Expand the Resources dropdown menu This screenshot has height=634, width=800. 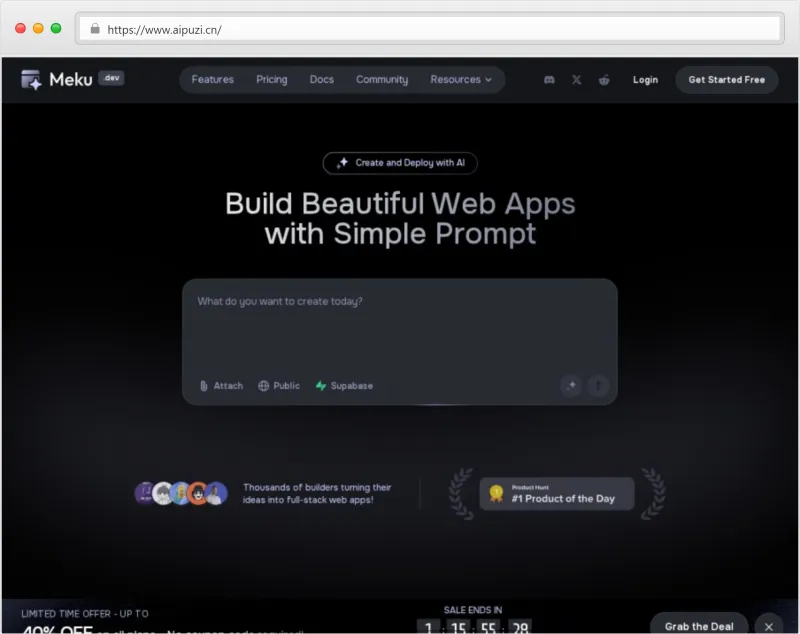point(460,80)
